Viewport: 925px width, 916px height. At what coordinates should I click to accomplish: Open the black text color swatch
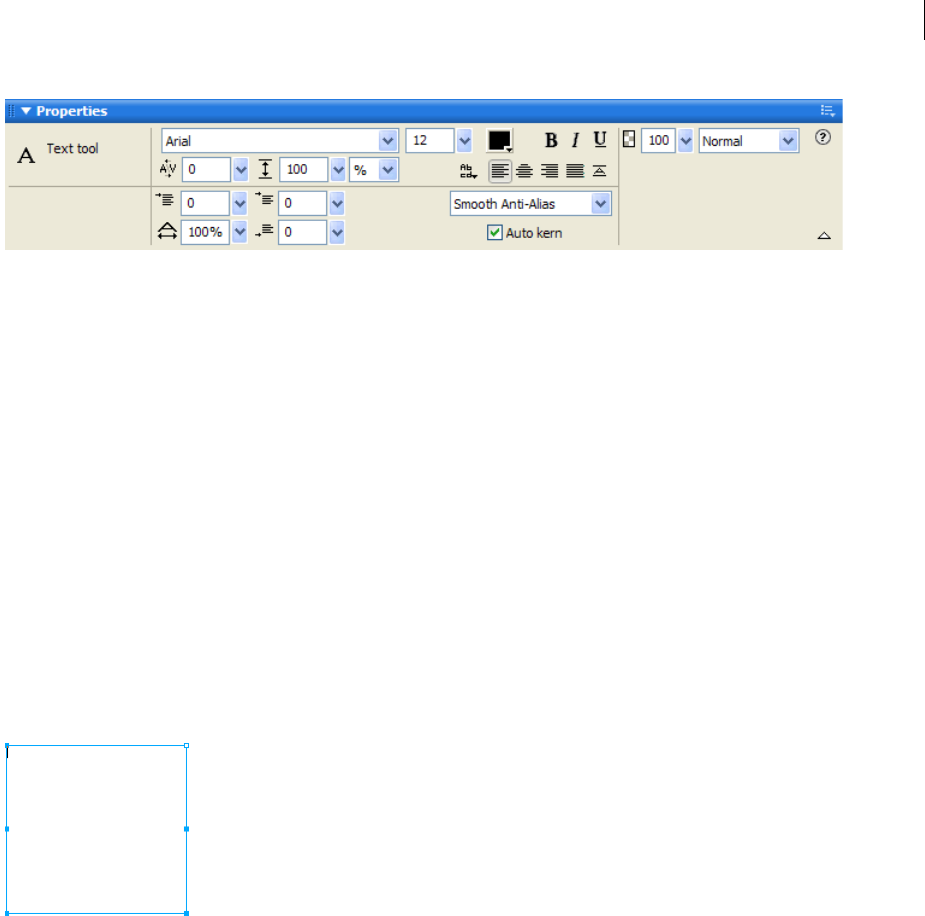pos(500,141)
